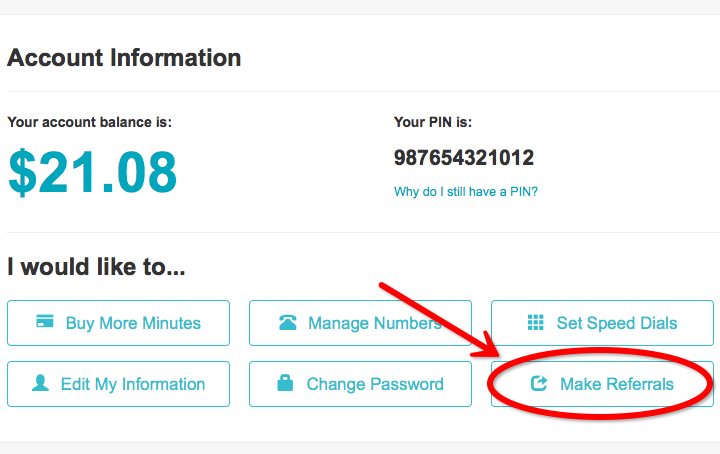720x454 pixels.
Task: Click the person silhouette icon
Action: (x=40, y=383)
